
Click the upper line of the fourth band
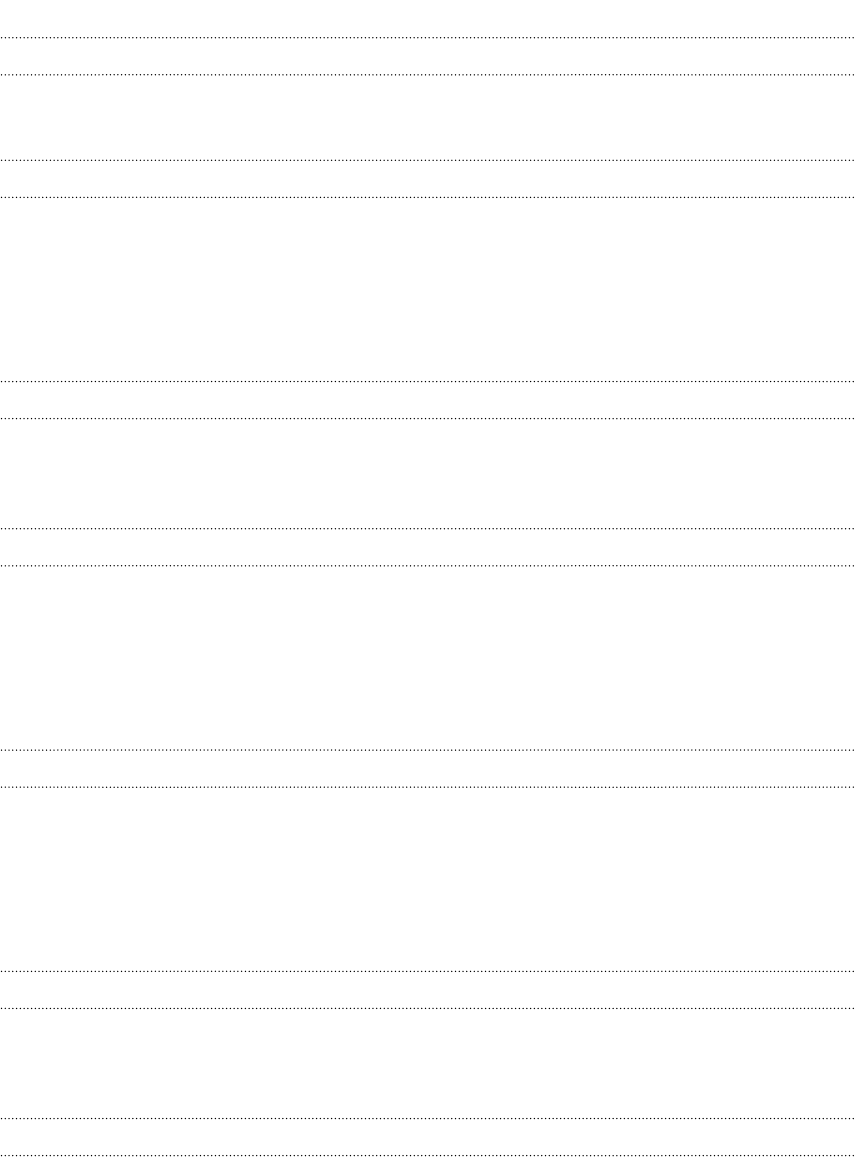[427, 528]
